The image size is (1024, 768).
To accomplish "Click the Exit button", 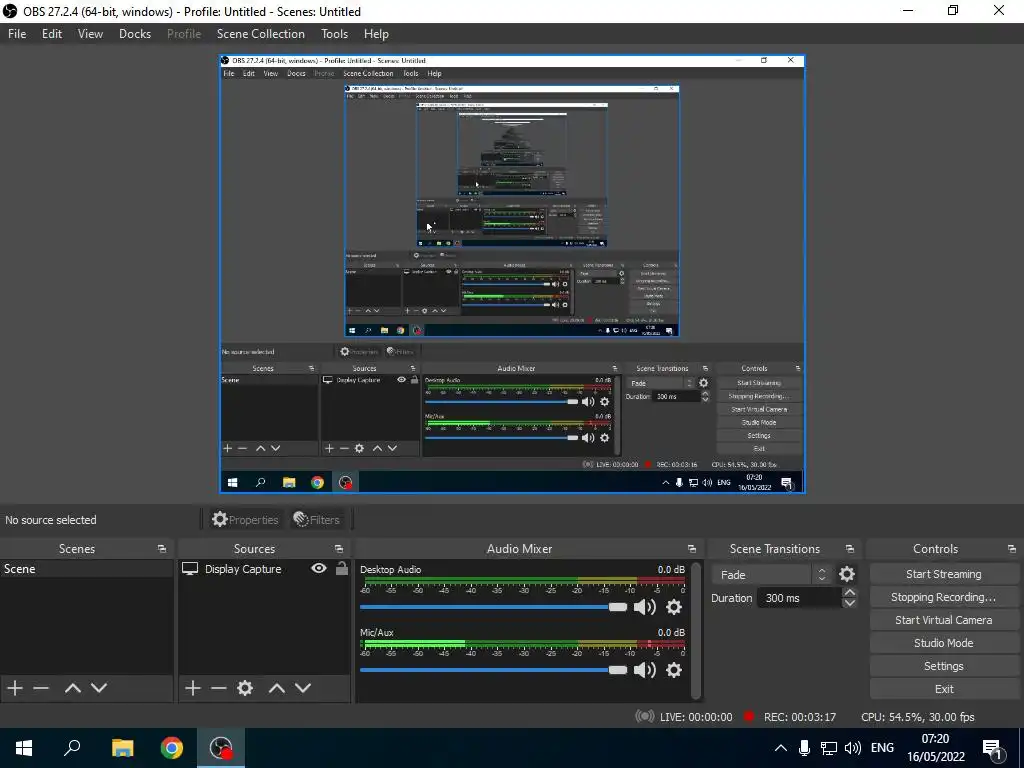I will (x=944, y=689).
